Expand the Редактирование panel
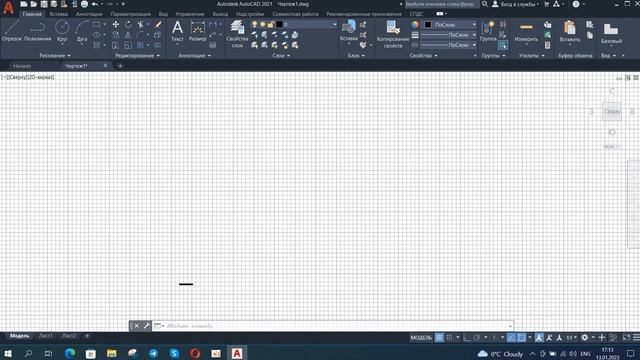Viewport: 640px width, 360px height. point(137,56)
